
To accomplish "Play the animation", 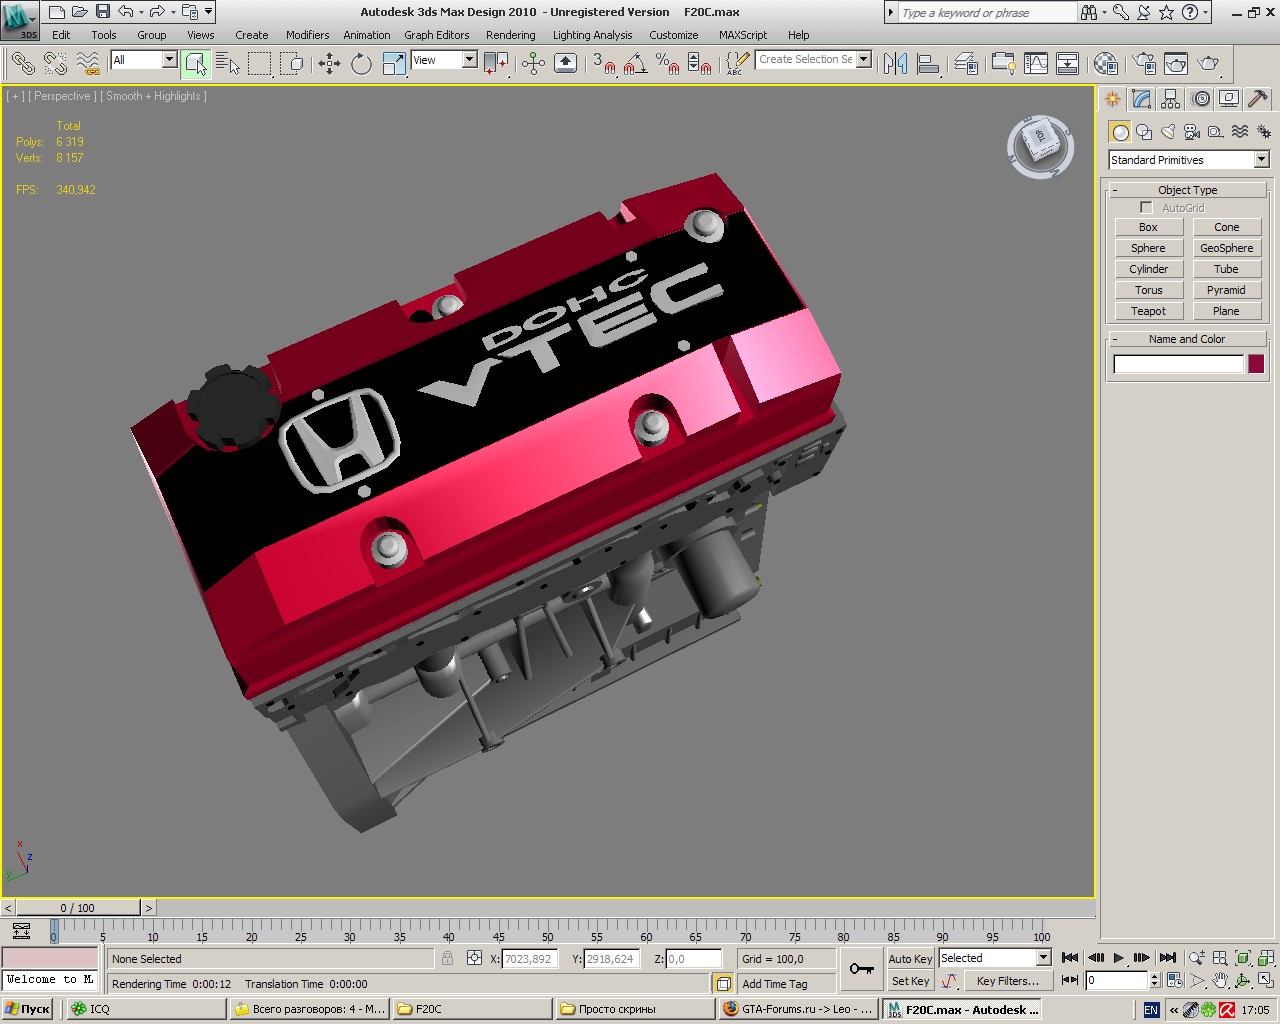I will pyautogui.click(x=1118, y=958).
